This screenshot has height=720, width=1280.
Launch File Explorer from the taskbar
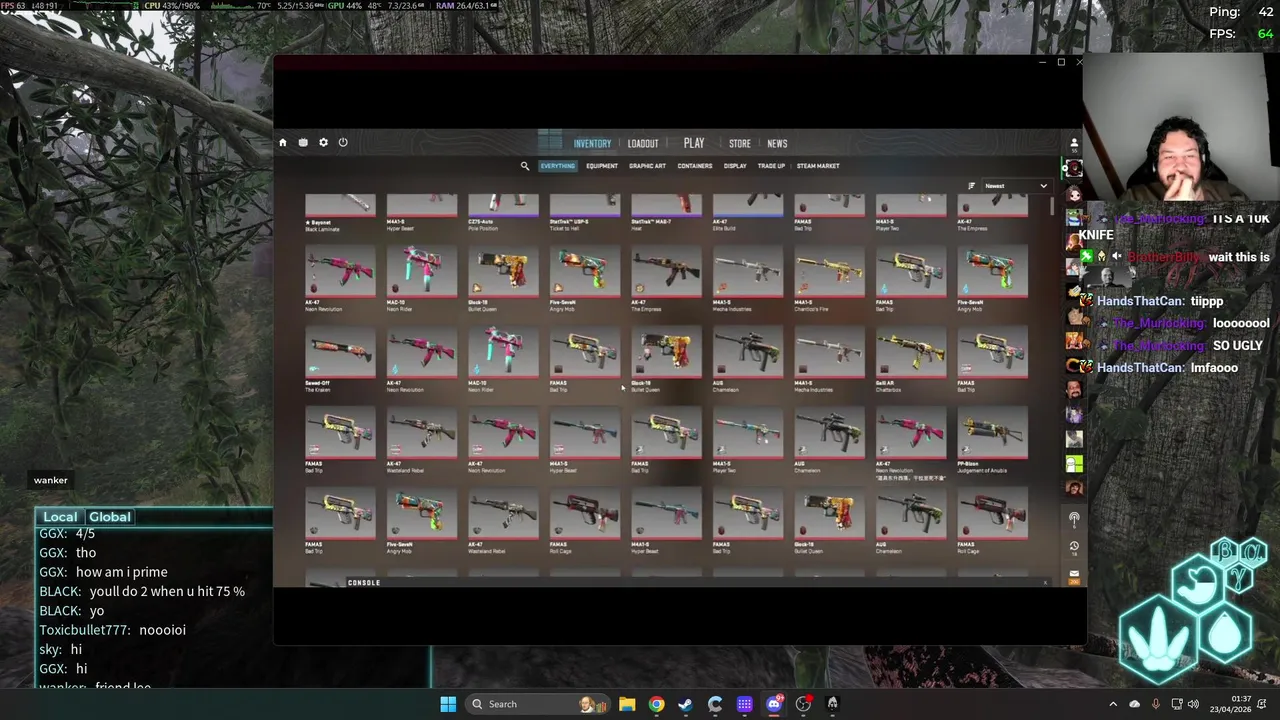pos(627,704)
